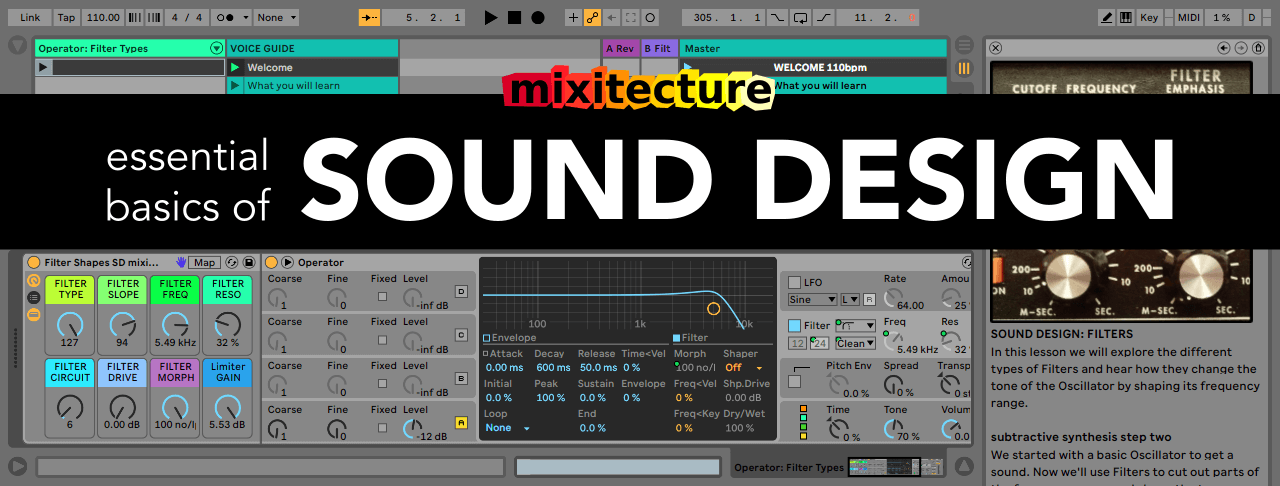1280x486 pixels.
Task: Toggle the metronome in the top bar
Action: 229,17
